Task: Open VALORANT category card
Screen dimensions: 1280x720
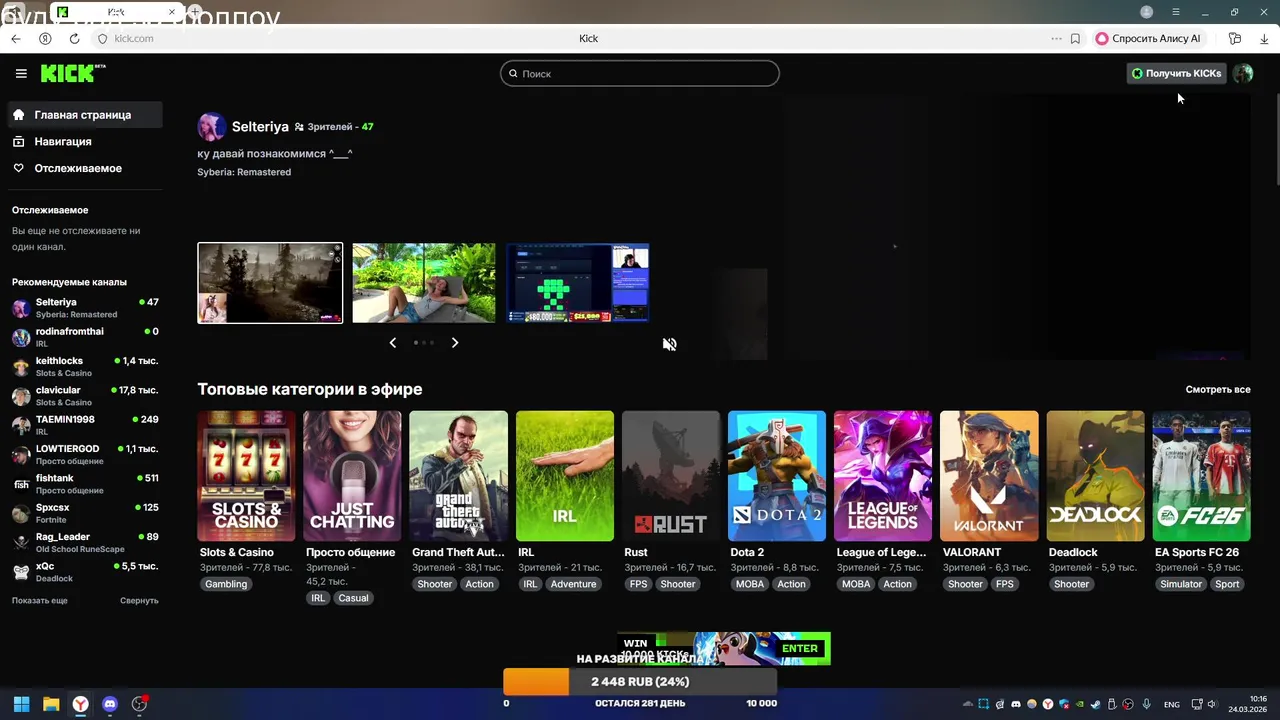Action: click(989, 476)
